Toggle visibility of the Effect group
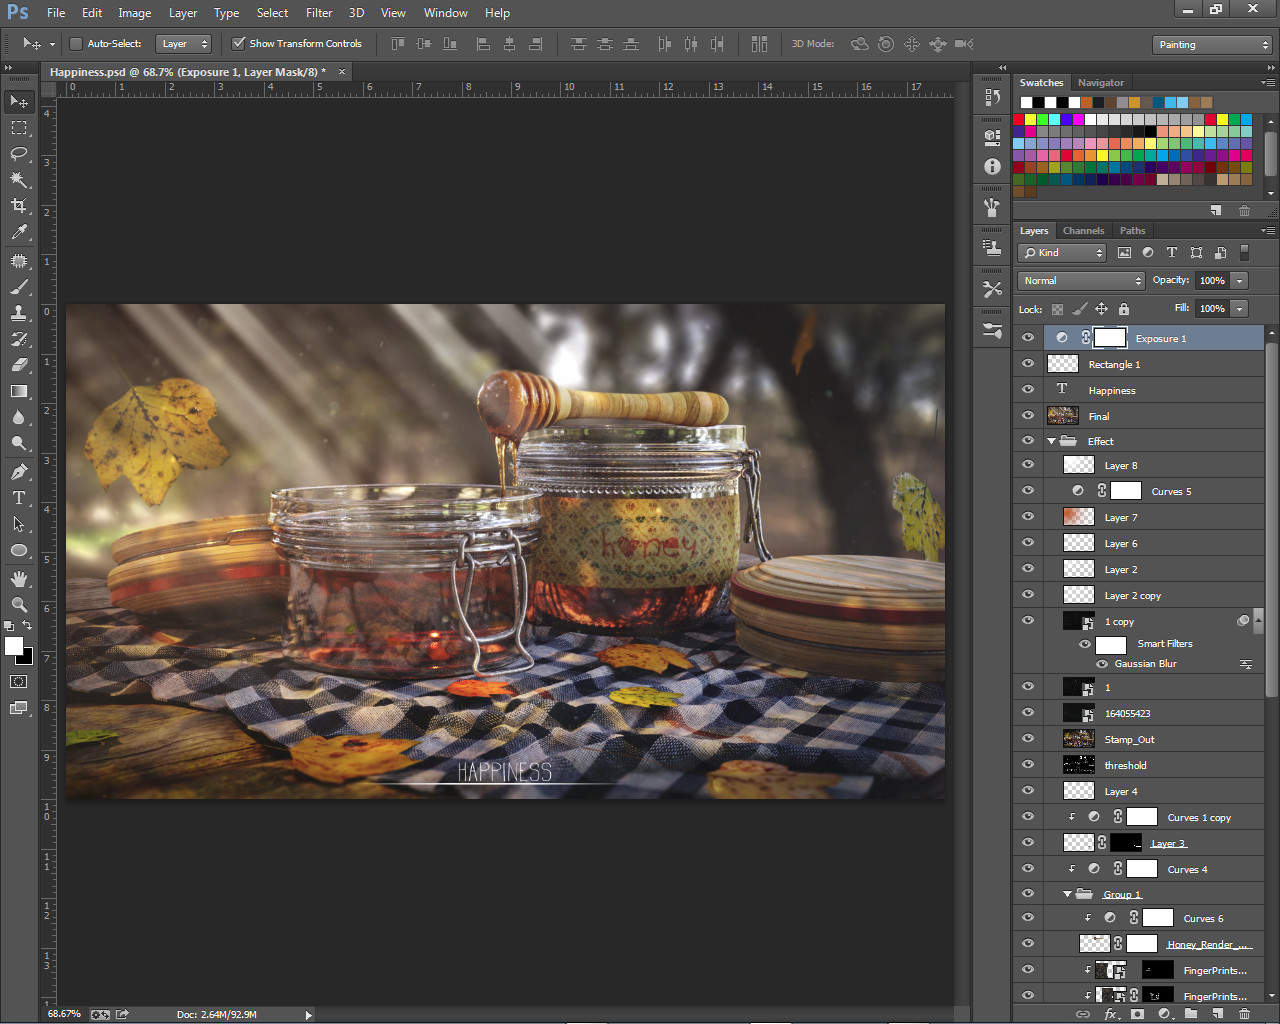 [x=1028, y=441]
